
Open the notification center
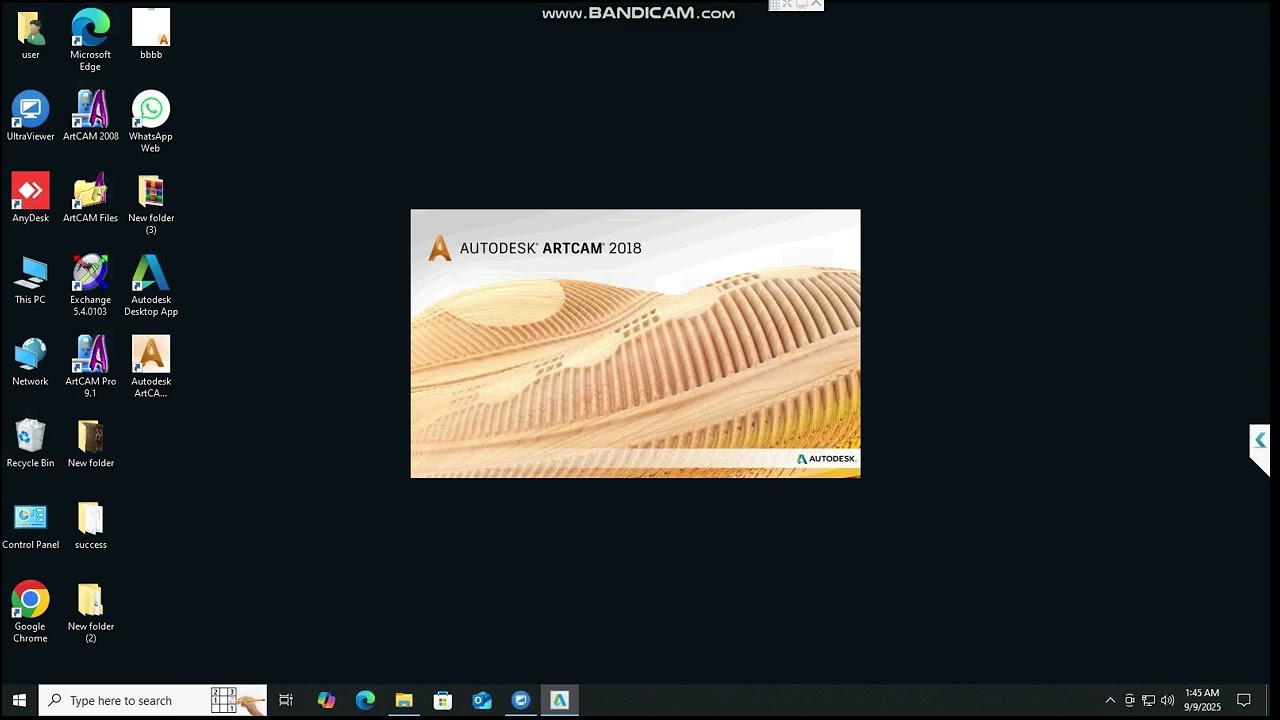tap(1244, 700)
